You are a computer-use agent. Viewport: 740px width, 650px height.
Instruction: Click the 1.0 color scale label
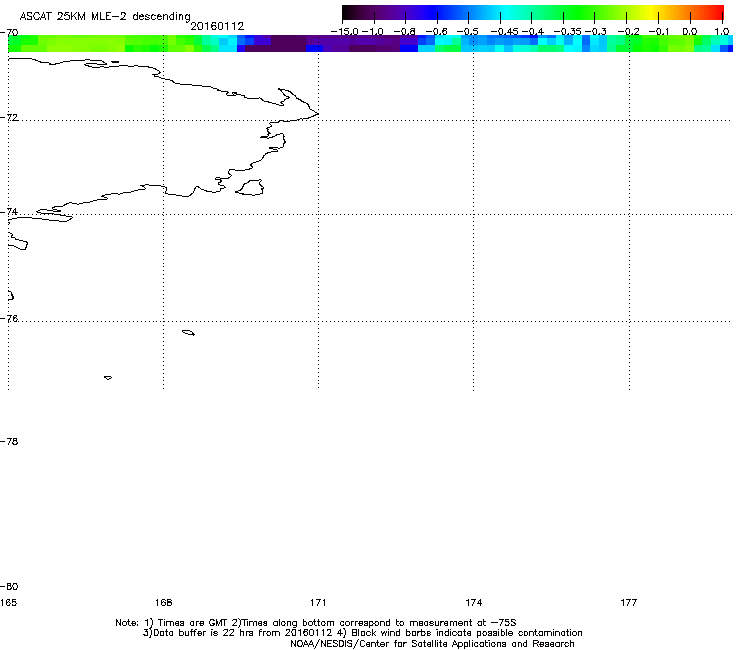(x=721, y=32)
